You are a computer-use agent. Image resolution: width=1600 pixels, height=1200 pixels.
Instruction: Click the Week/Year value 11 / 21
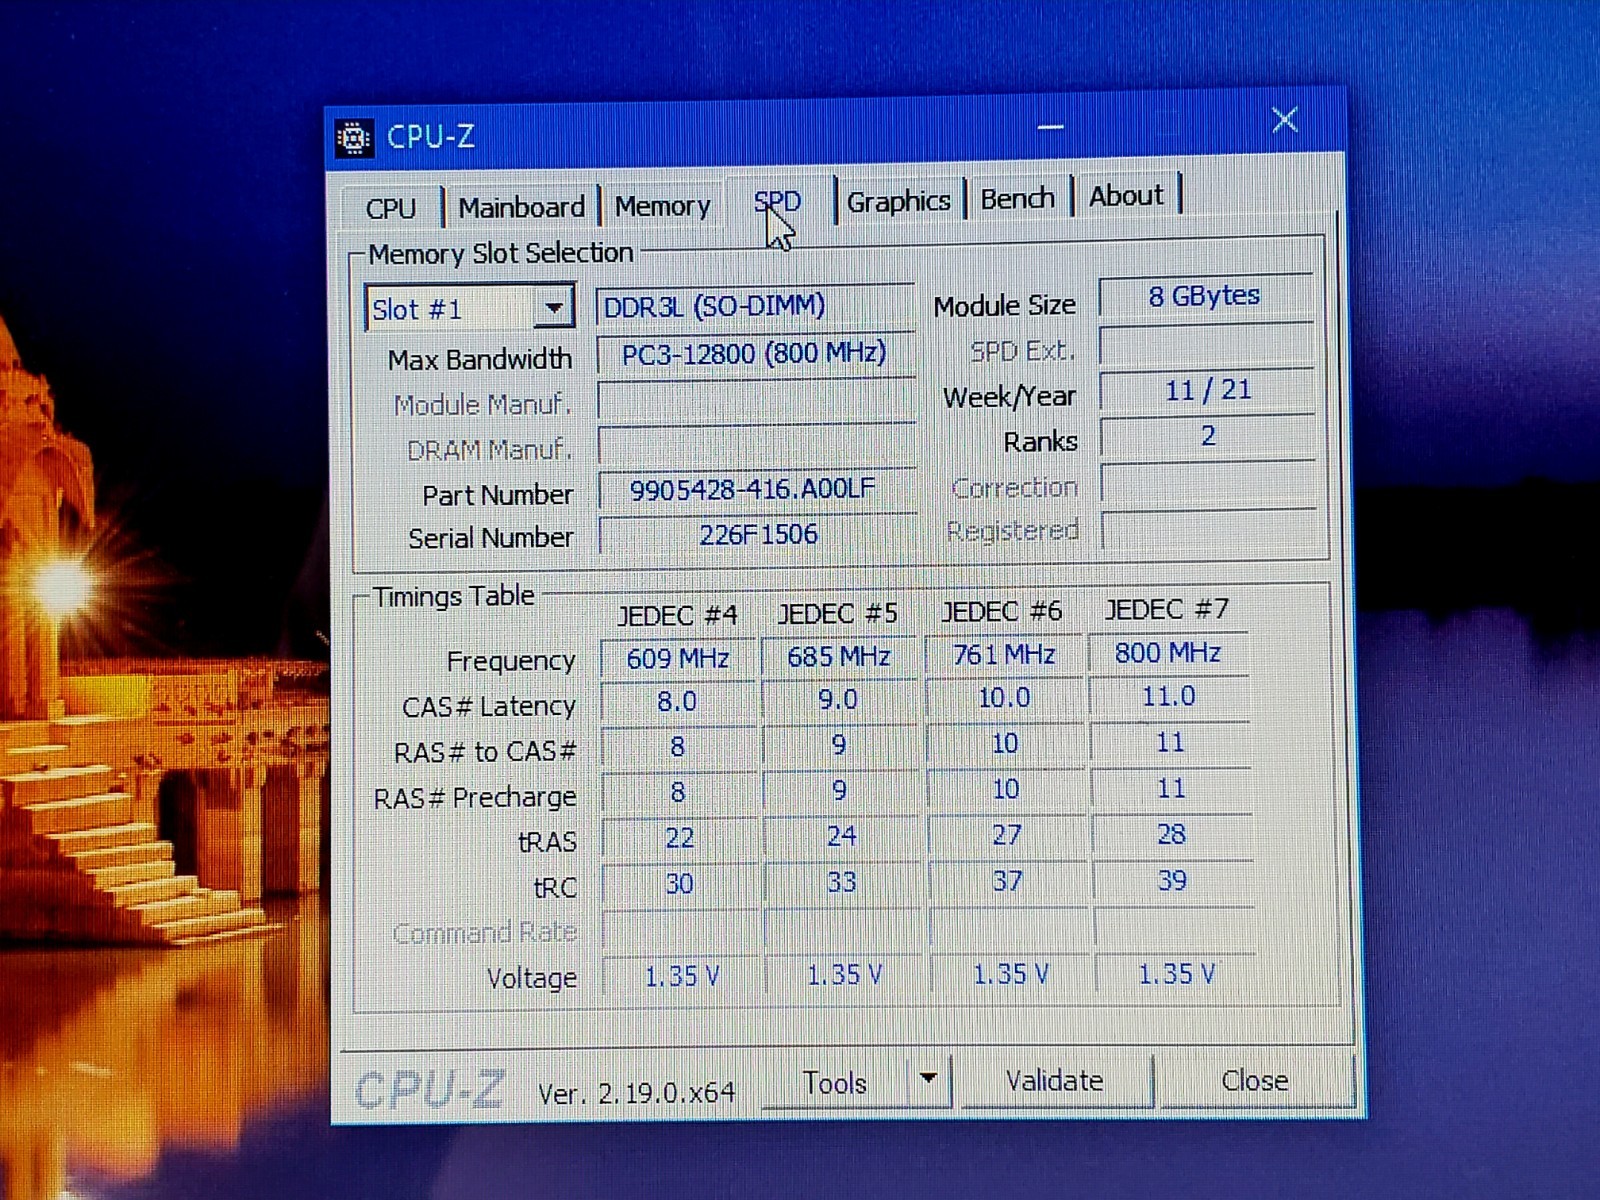click(x=1207, y=390)
